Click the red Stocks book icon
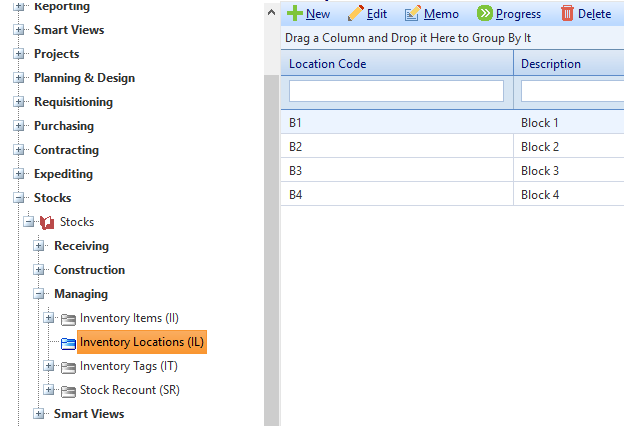 click(47, 222)
